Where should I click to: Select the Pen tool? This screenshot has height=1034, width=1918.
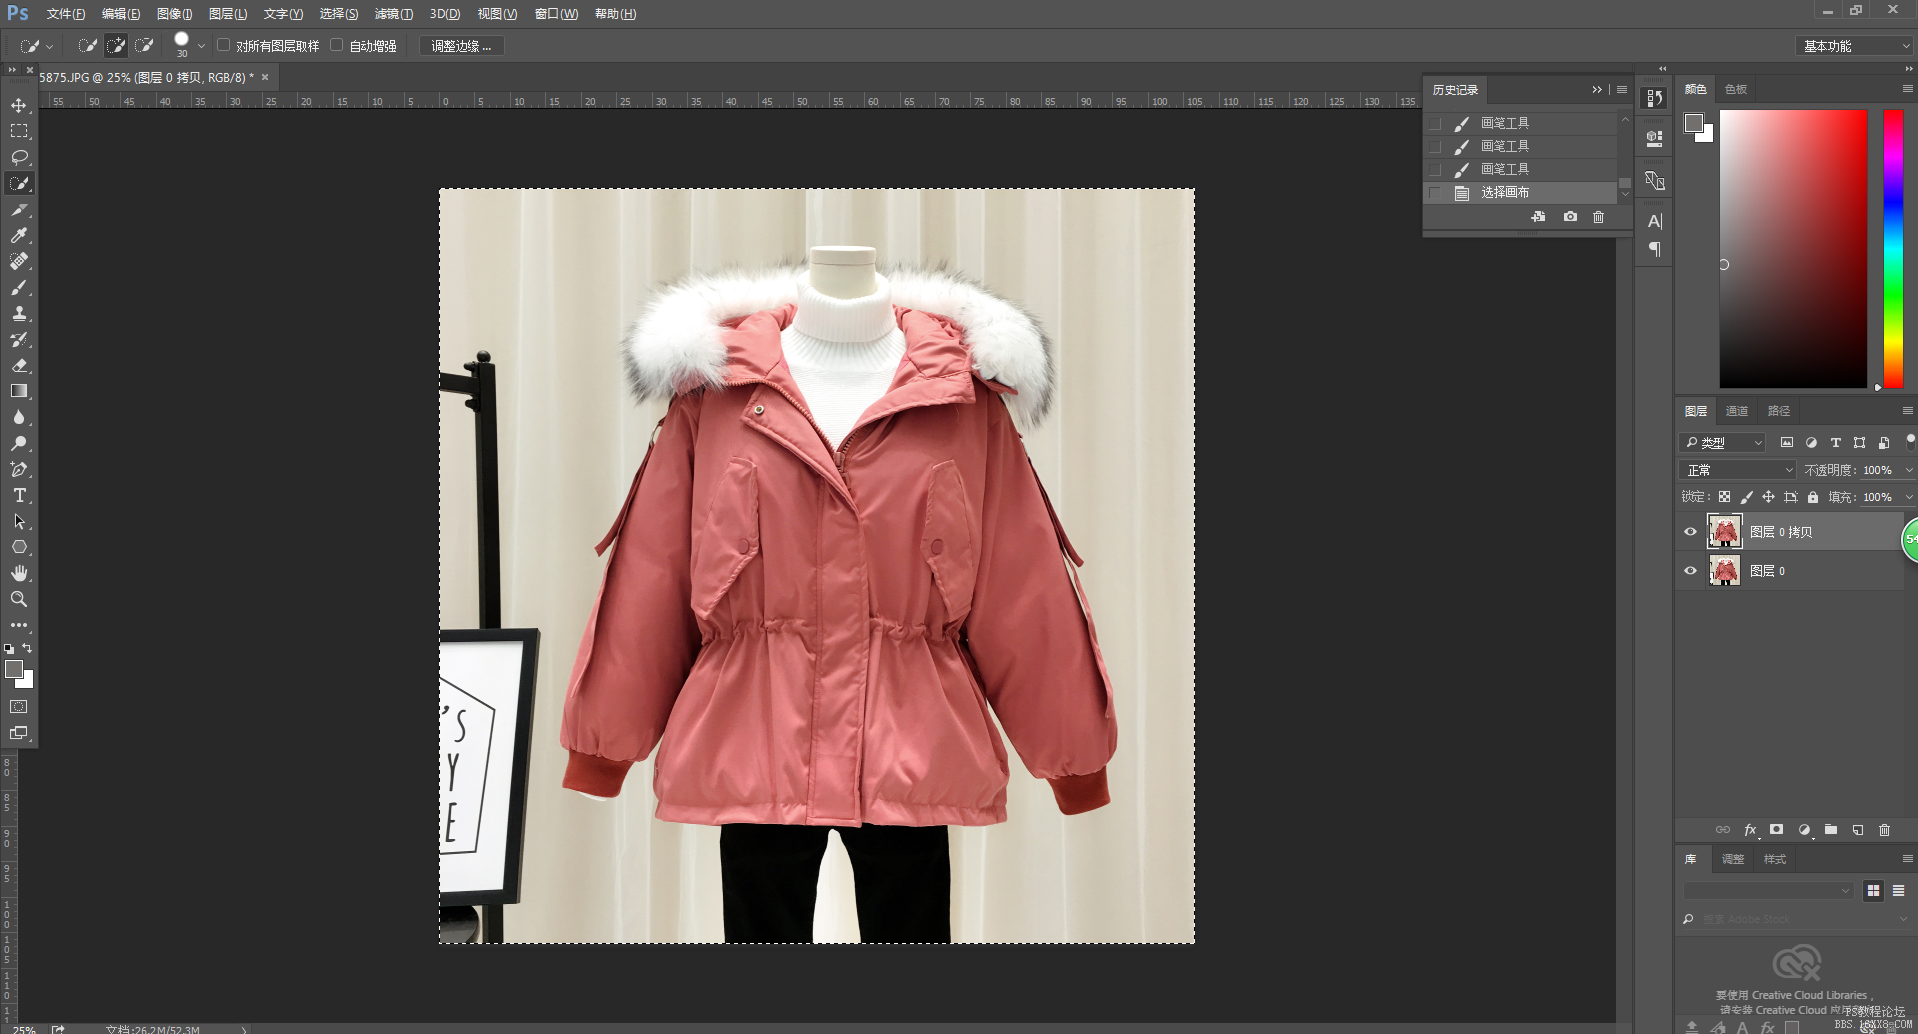tap(19, 469)
